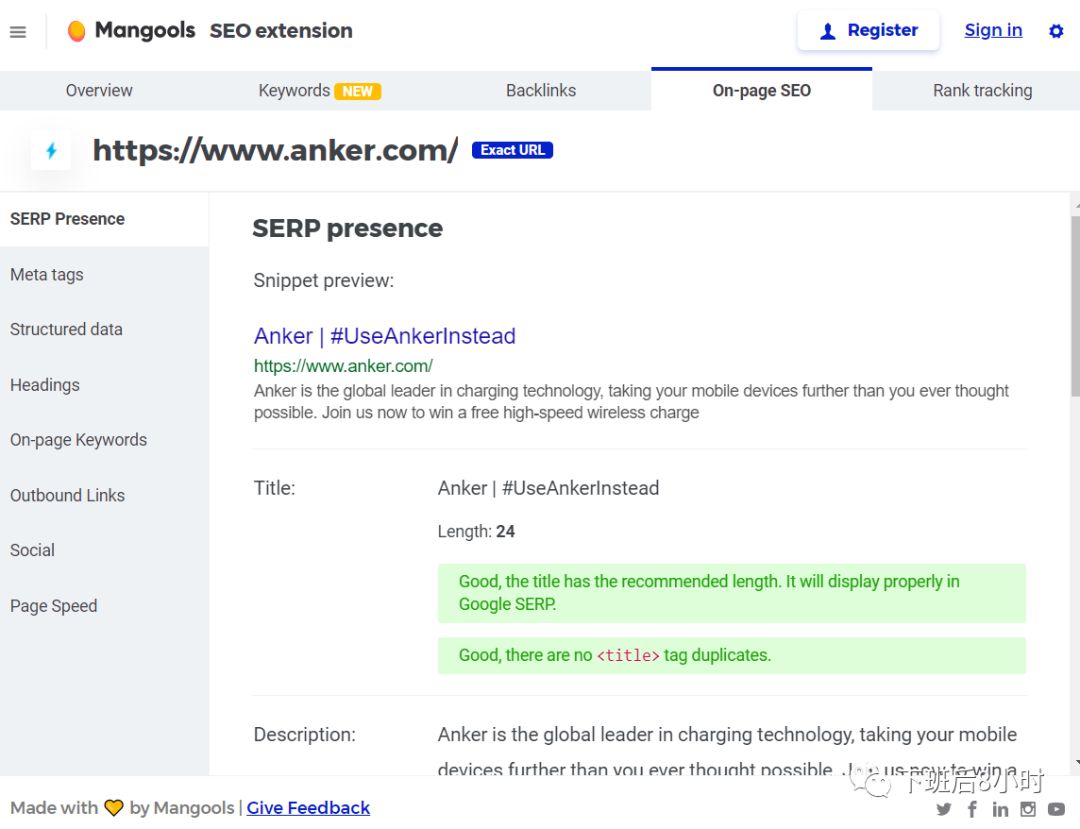Screen dimensions: 1080x829
Task: Click the 'Snippet preview:' label
Action: click(x=324, y=281)
